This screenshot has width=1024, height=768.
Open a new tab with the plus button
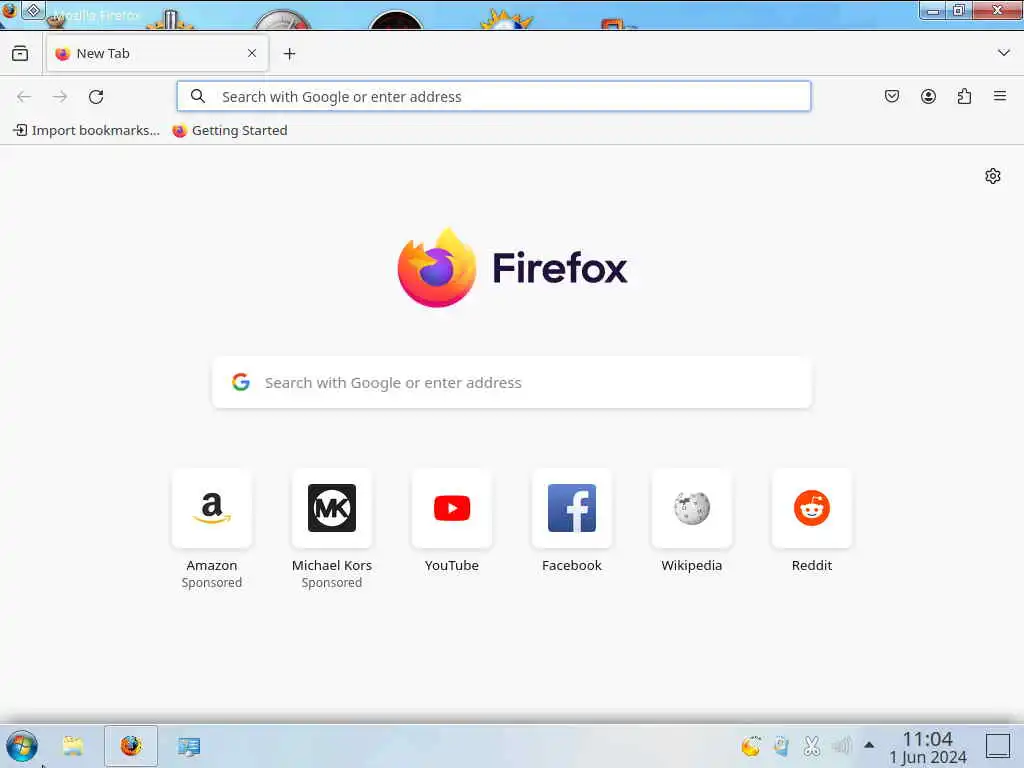[289, 54]
